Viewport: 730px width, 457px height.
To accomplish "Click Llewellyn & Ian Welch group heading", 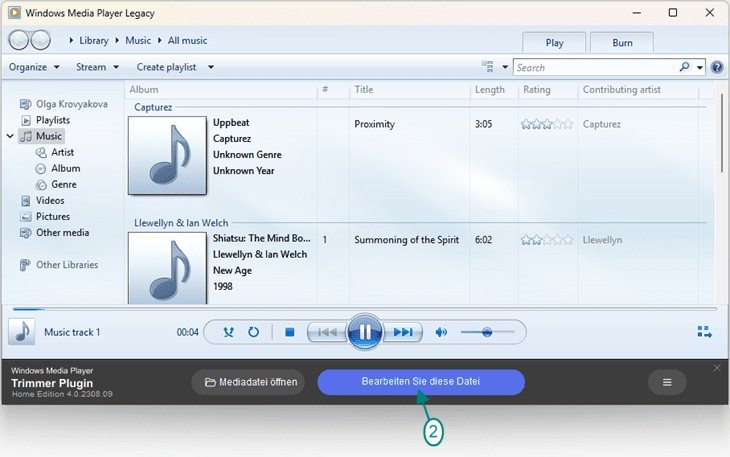I will click(181, 223).
